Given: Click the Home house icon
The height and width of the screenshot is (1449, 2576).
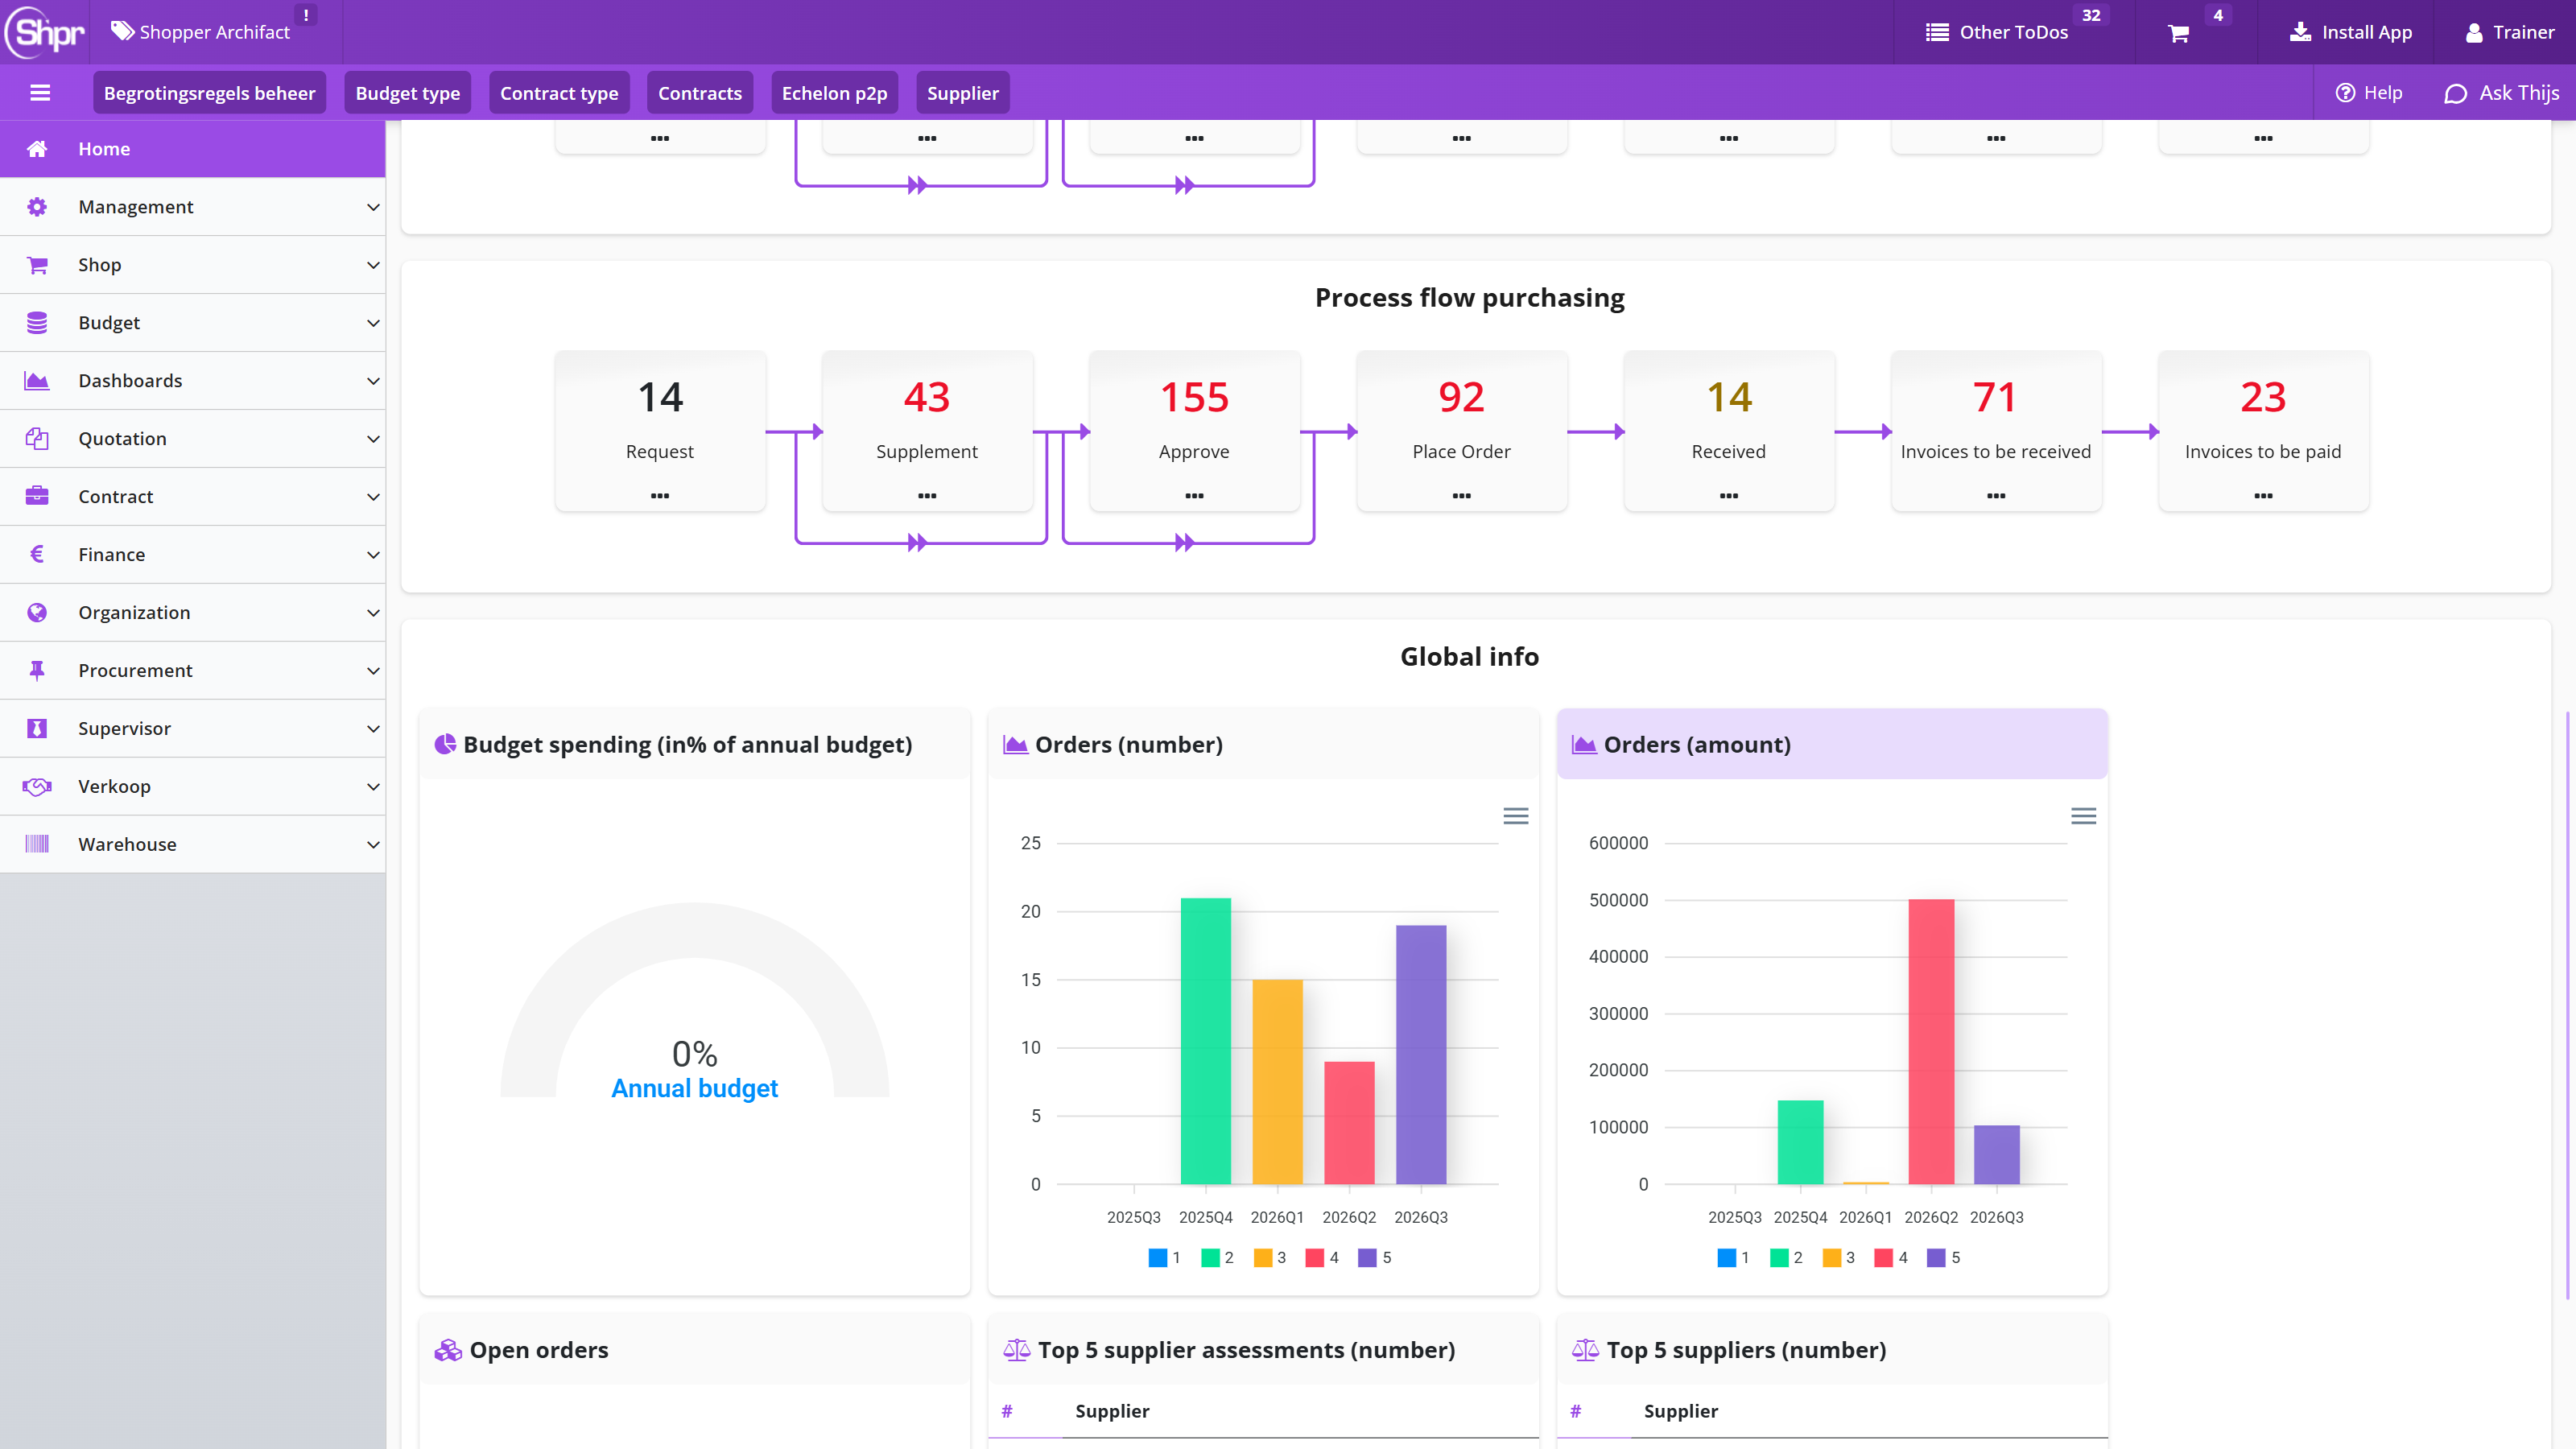Looking at the screenshot, I should (37, 149).
